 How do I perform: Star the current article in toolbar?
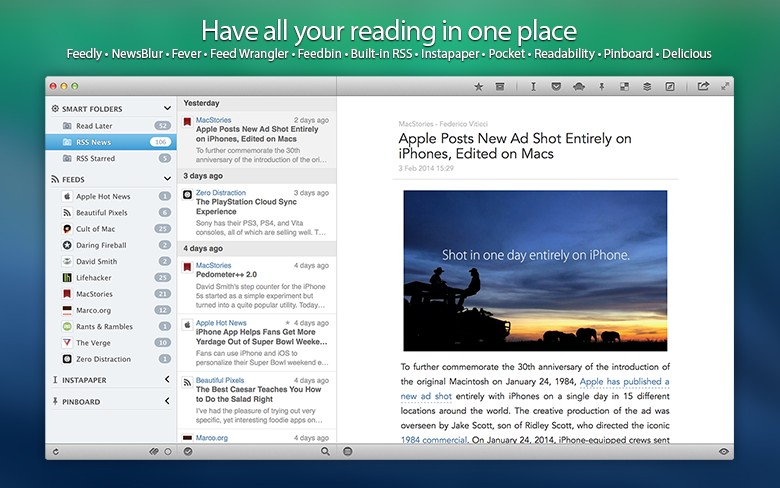point(478,87)
